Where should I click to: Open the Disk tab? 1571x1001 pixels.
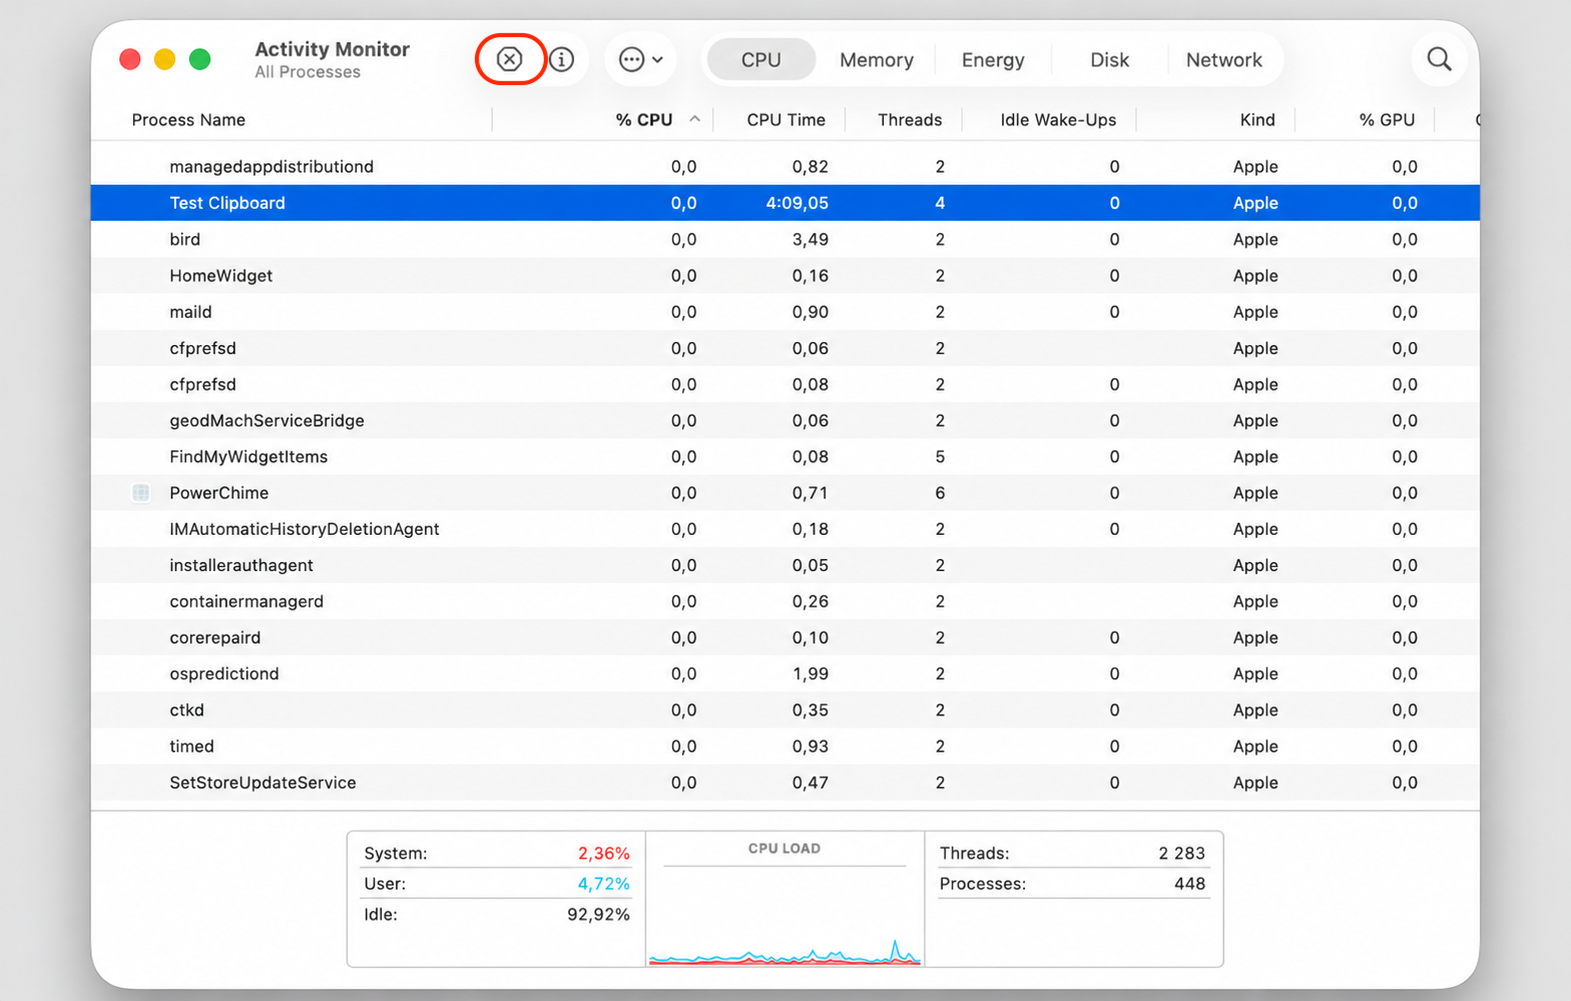click(x=1109, y=60)
